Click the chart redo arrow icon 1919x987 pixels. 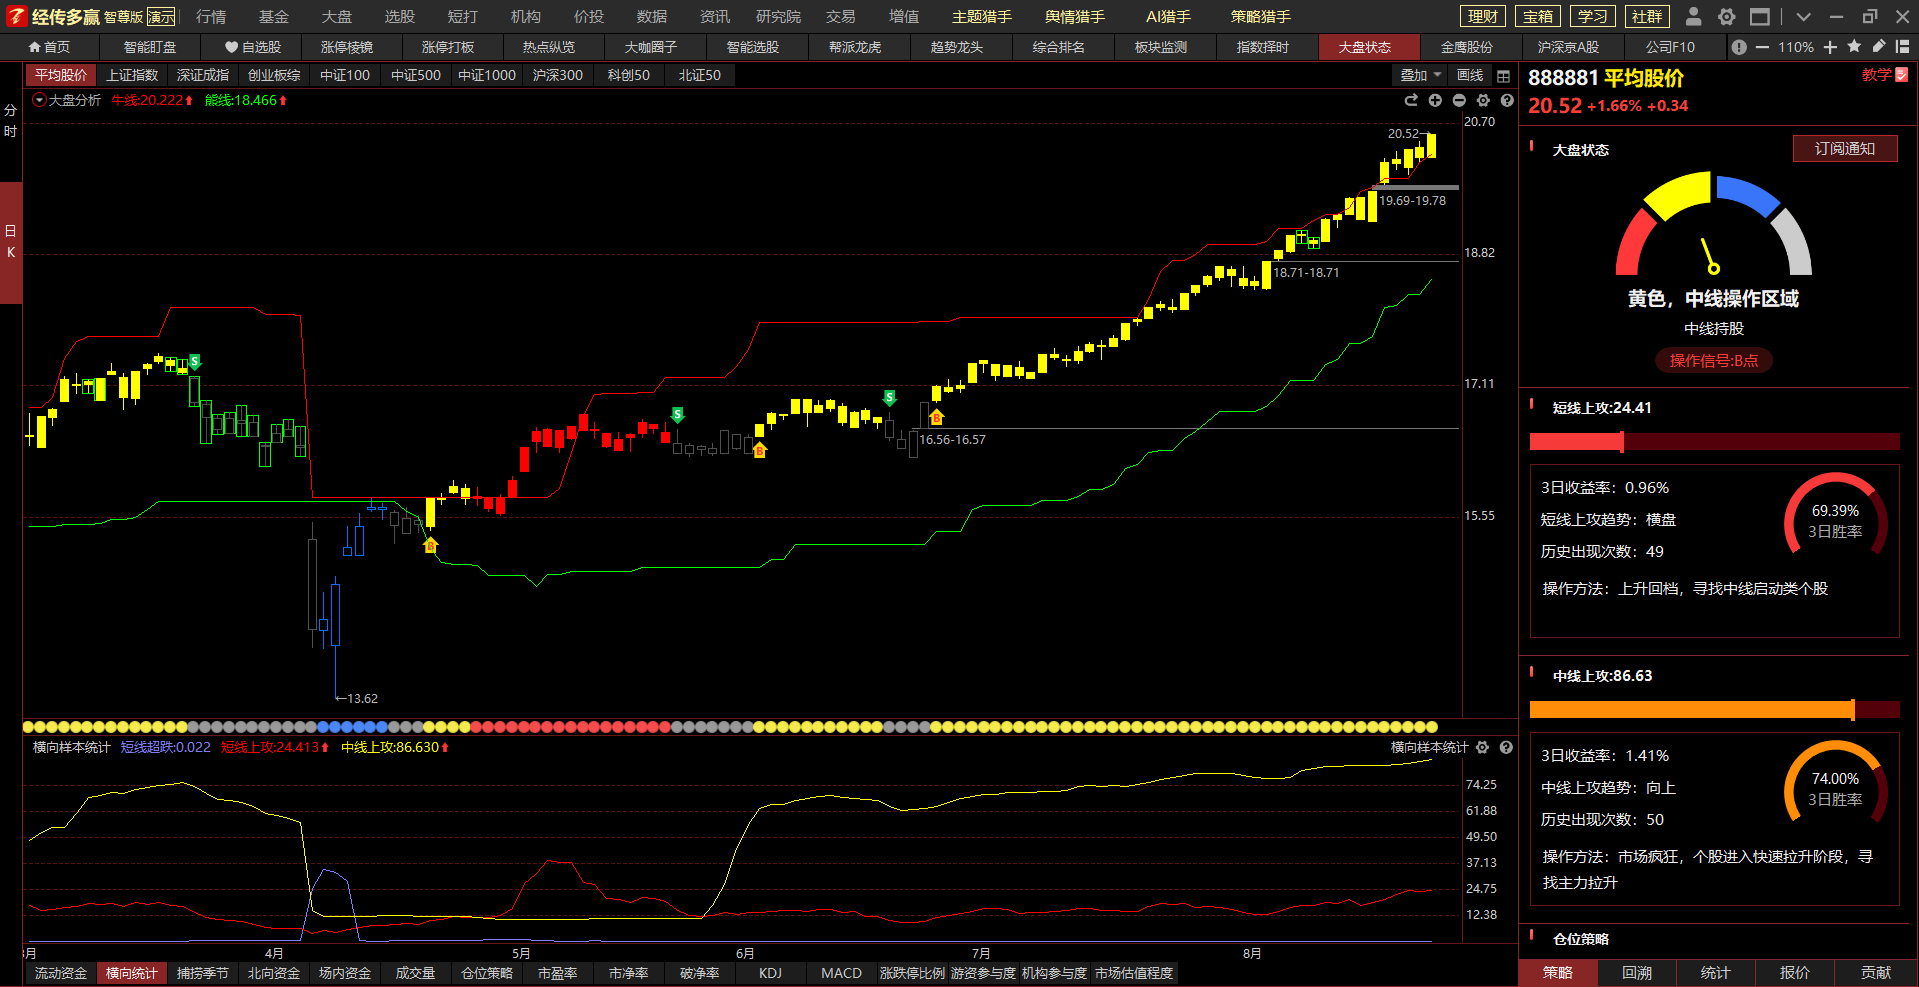point(1411,100)
